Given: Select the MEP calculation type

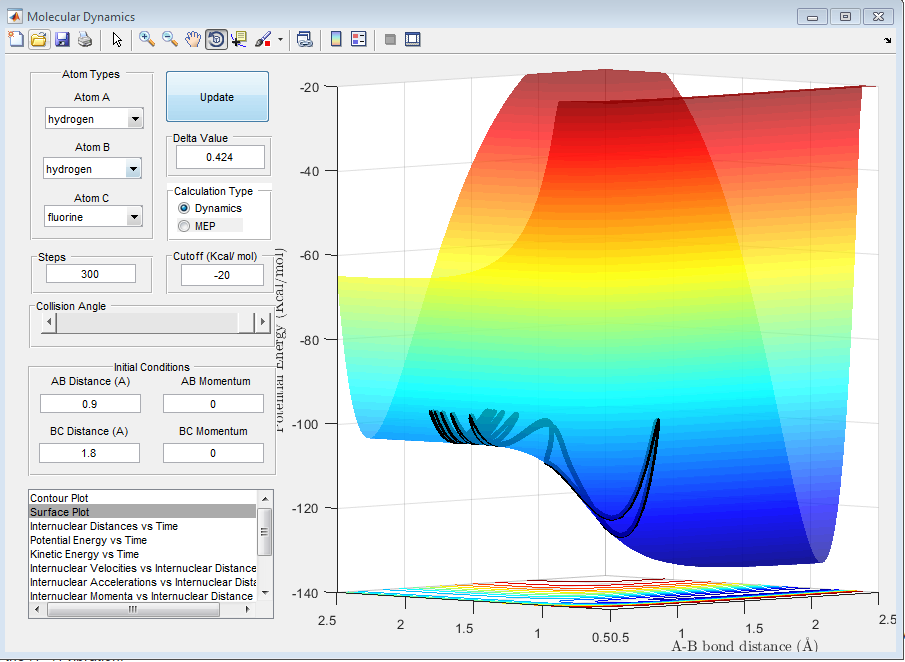Looking at the screenshot, I should [184, 226].
